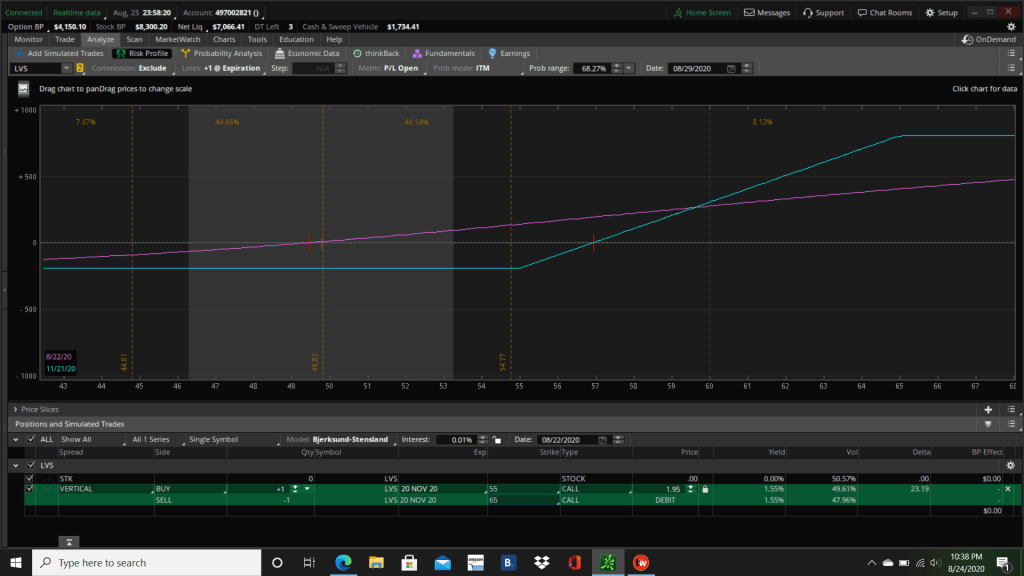Image resolution: width=1024 pixels, height=576 pixels.
Task: Uncheck the VERTICAL spread row checkbox
Action: click(x=30, y=489)
